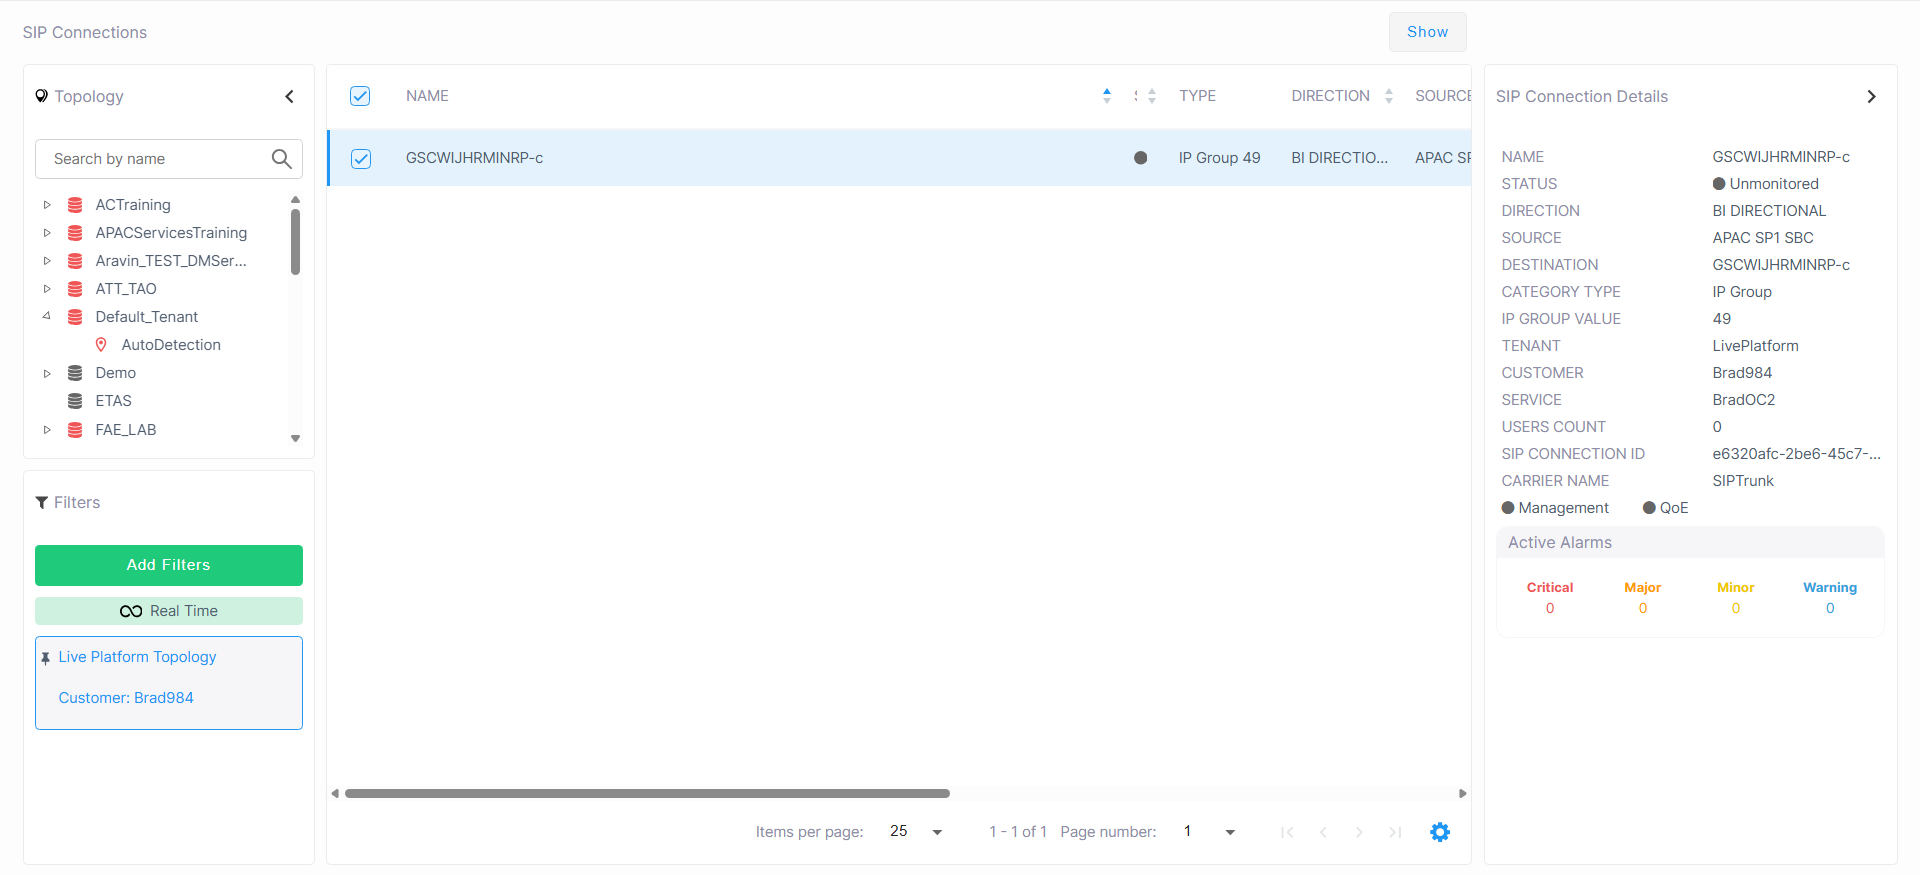Collapse the Default_Tenant tree node
The width and height of the screenshot is (1920, 875).
(x=47, y=316)
